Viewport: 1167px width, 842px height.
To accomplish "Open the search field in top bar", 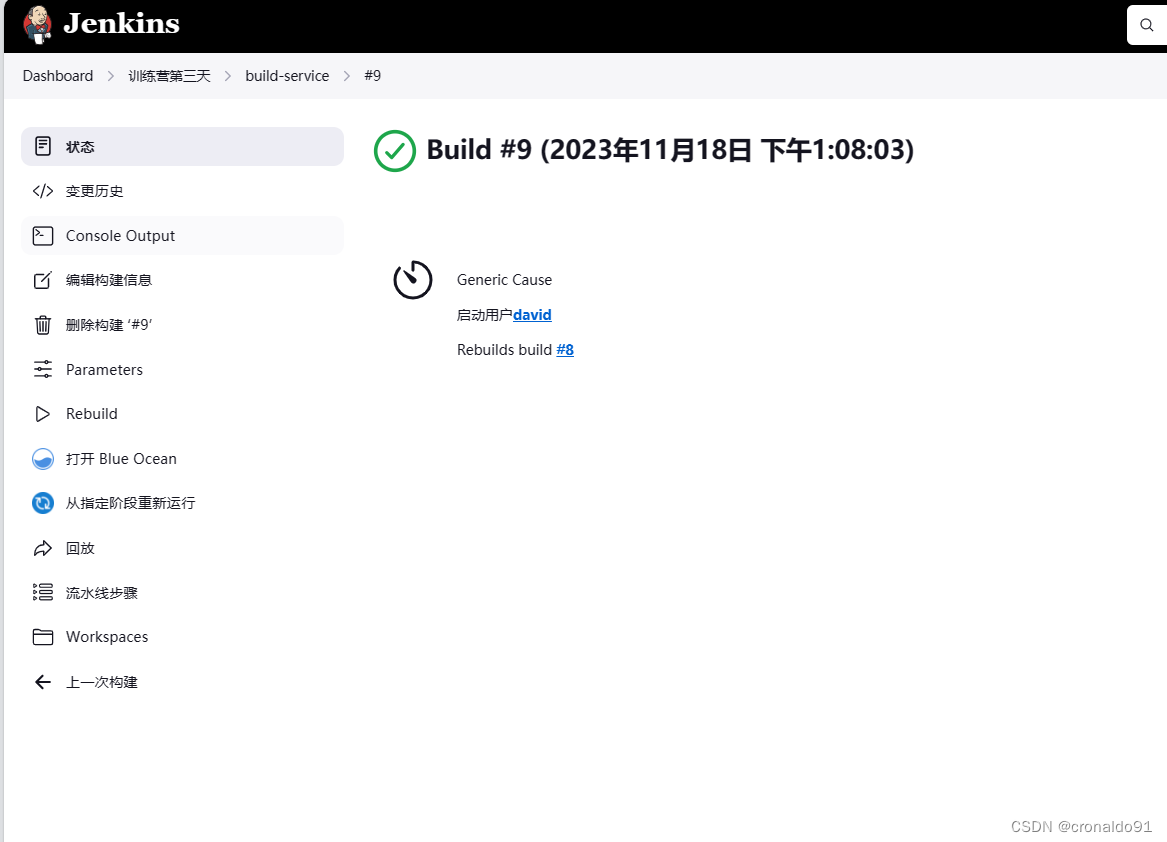I will click(x=1146, y=25).
